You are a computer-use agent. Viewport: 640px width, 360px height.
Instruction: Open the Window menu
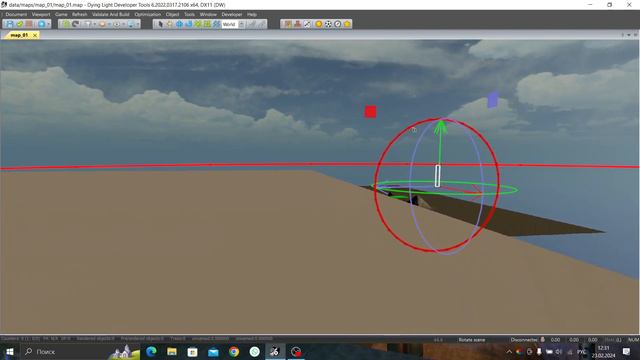208,14
